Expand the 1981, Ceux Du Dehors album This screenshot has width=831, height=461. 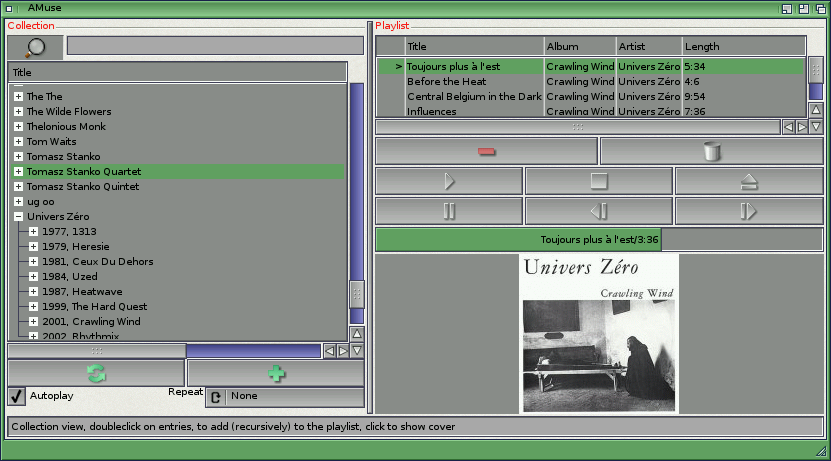click(x=33, y=261)
